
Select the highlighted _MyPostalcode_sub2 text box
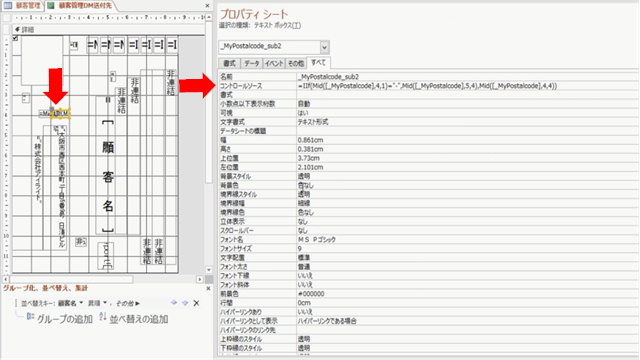pos(60,113)
